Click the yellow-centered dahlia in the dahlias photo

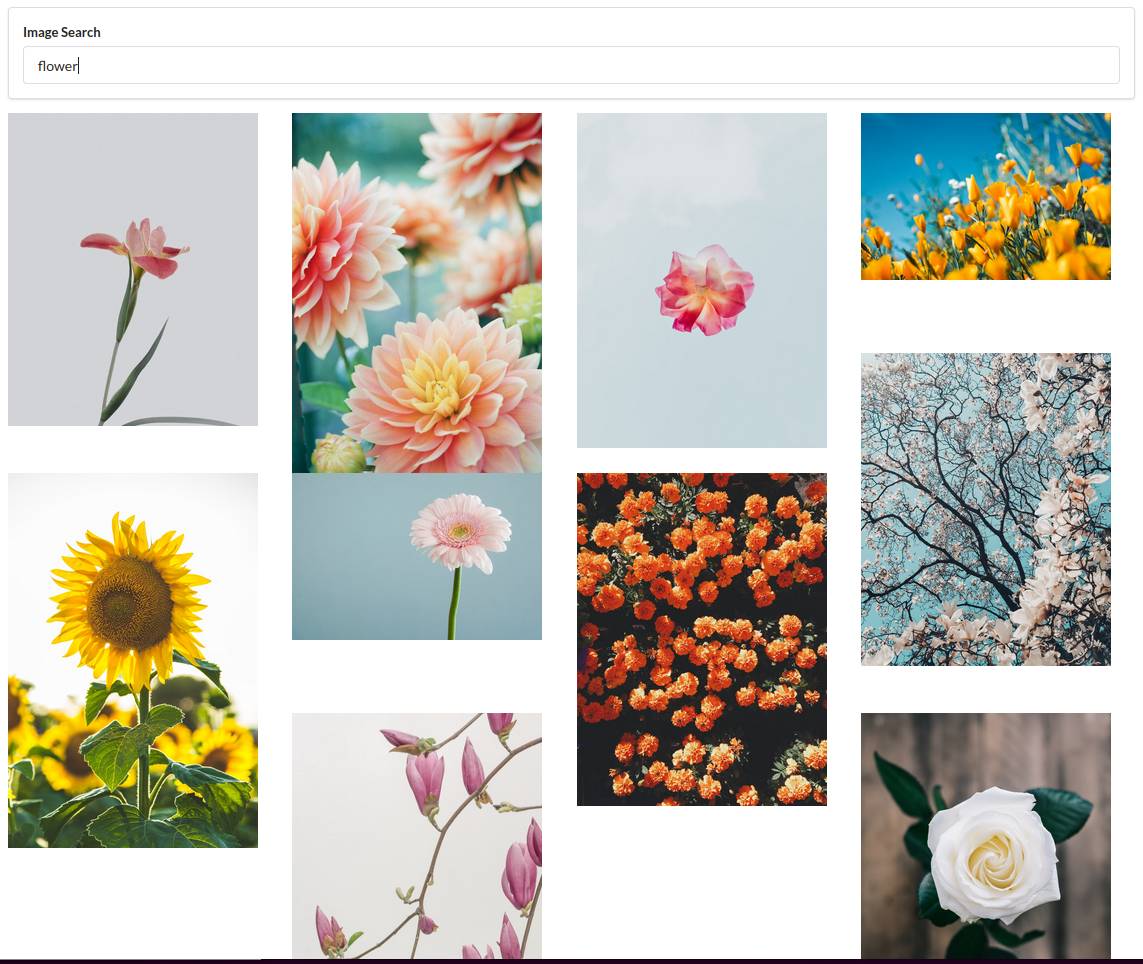[x=442, y=385]
